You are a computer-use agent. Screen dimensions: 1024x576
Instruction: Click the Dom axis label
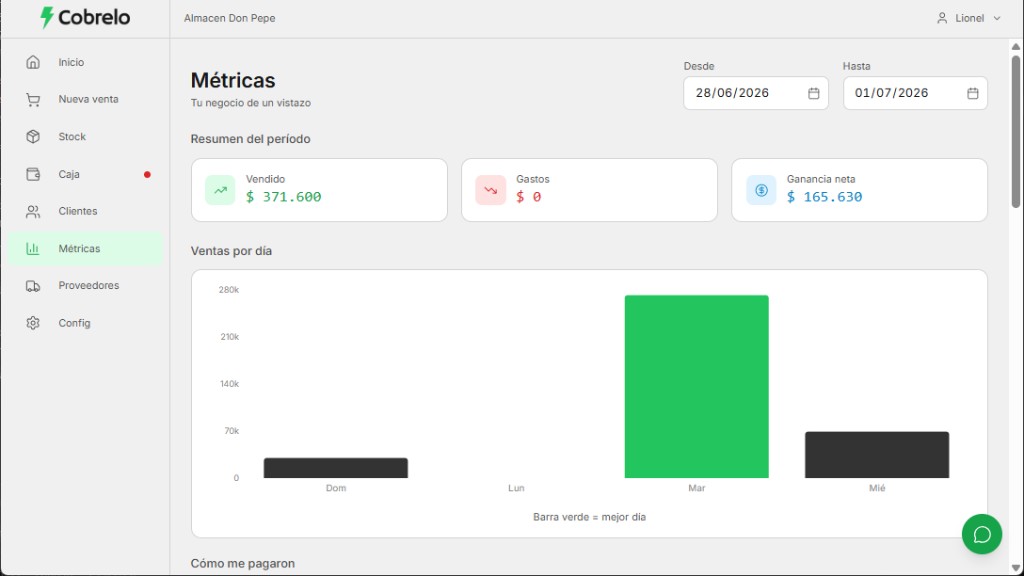pyautogui.click(x=336, y=488)
